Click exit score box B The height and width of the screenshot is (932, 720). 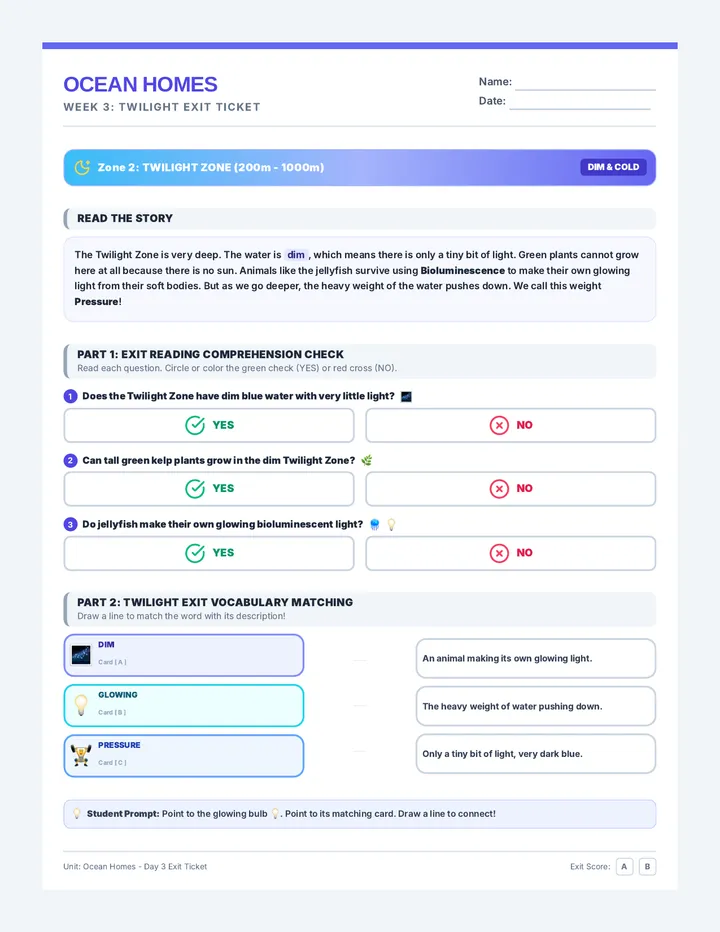(x=647, y=867)
